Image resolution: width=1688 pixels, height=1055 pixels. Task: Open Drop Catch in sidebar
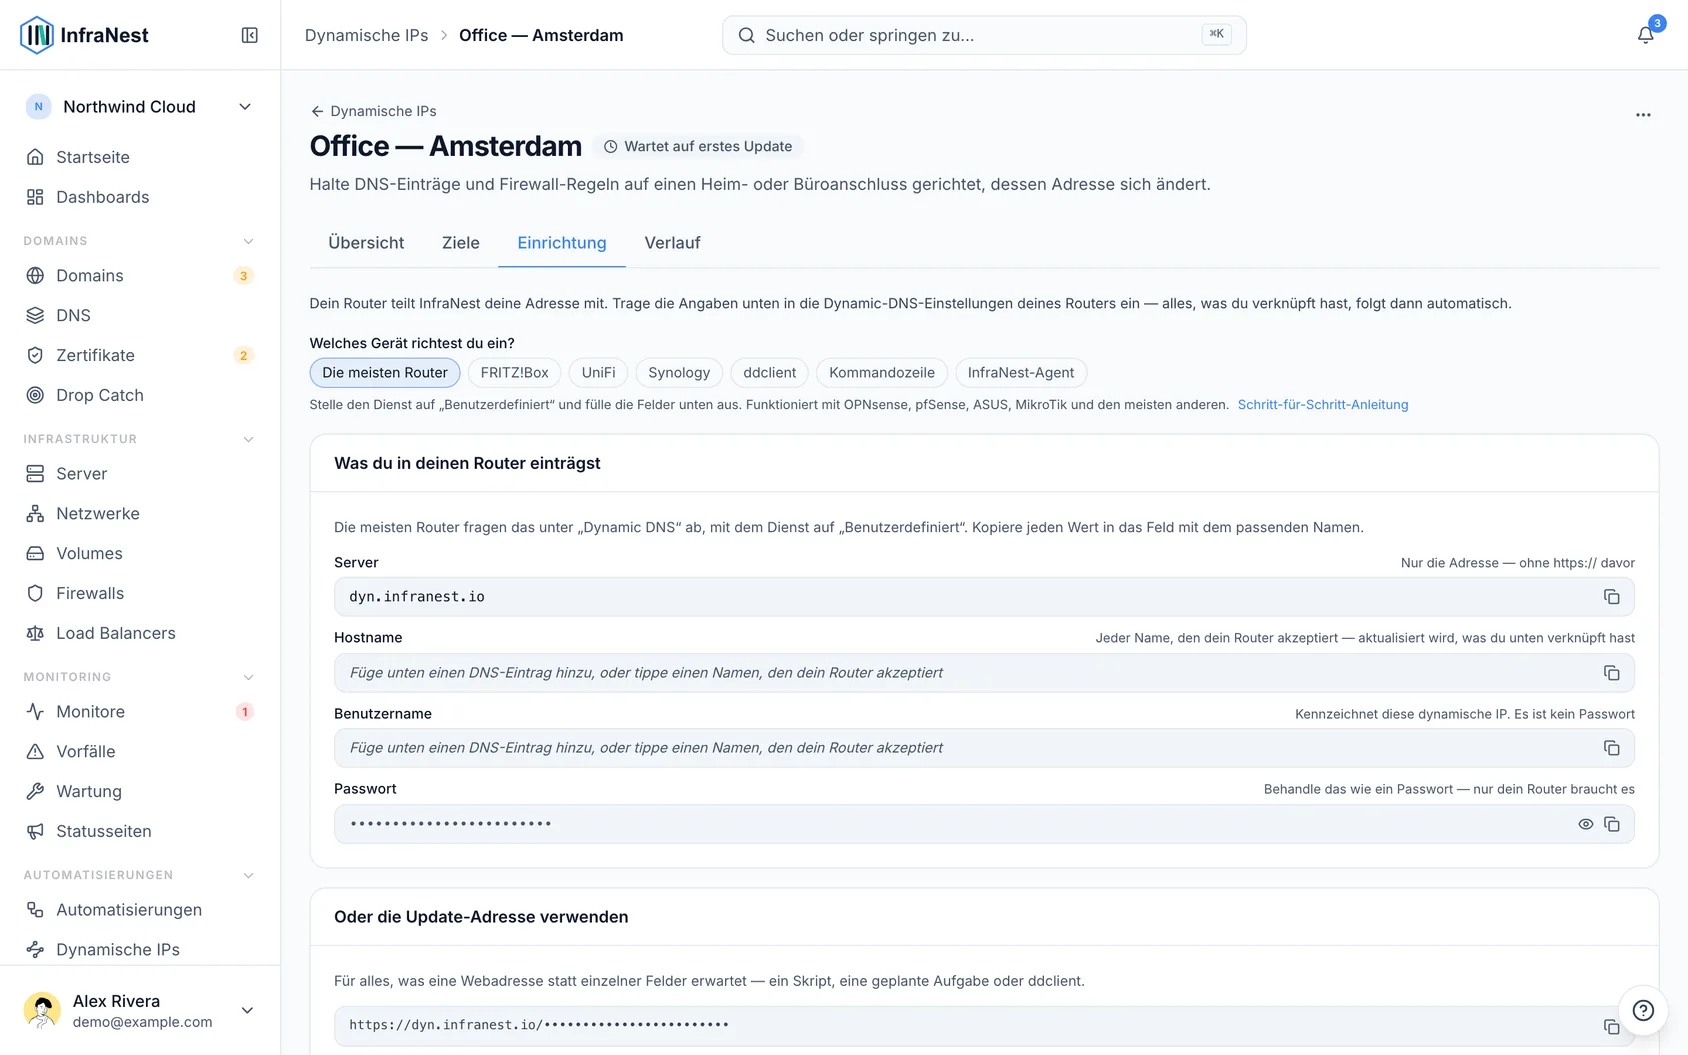tap(140, 396)
